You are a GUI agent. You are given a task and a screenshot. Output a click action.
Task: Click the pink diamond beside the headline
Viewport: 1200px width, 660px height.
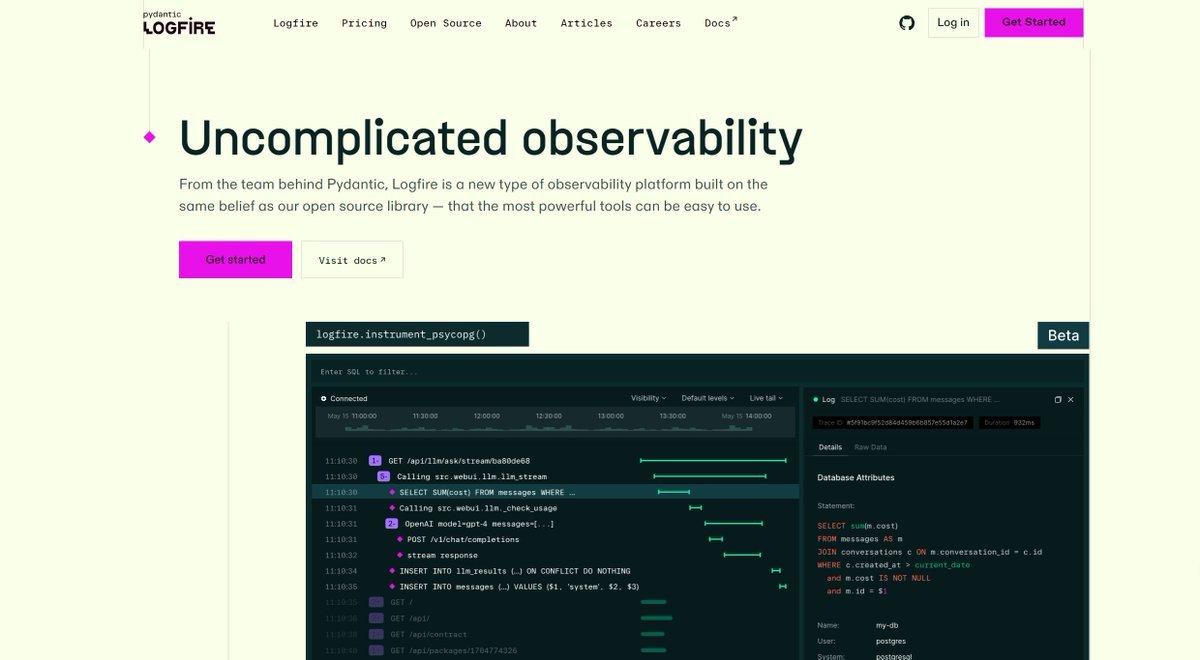150,137
